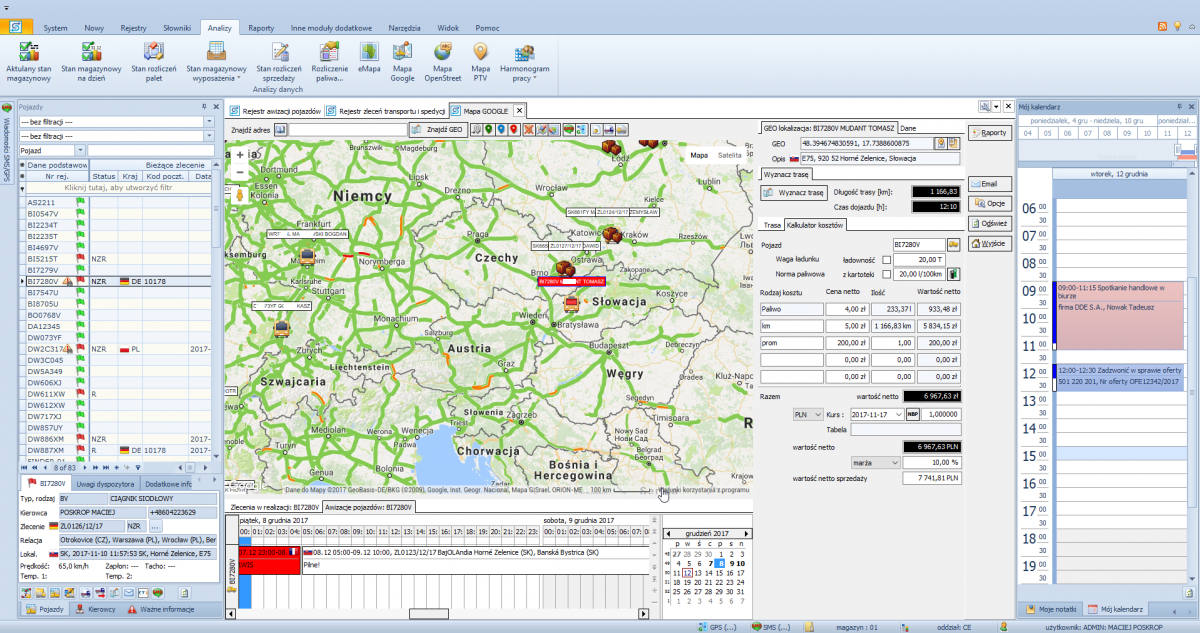Open the Dane tab in GEO panel
1200x633 pixels.
[x=907, y=128]
